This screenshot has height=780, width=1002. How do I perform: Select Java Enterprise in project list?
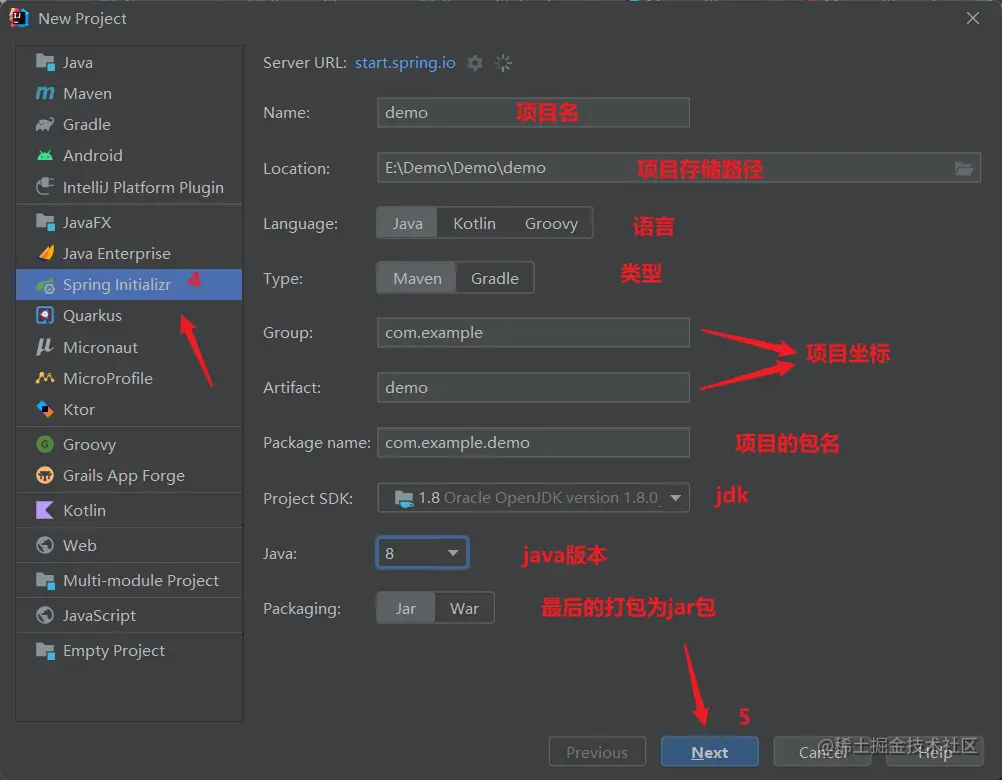(129, 254)
